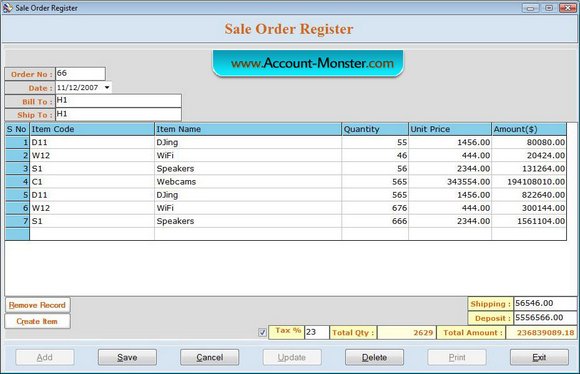
Task: Click the Save button
Action: tap(127, 357)
